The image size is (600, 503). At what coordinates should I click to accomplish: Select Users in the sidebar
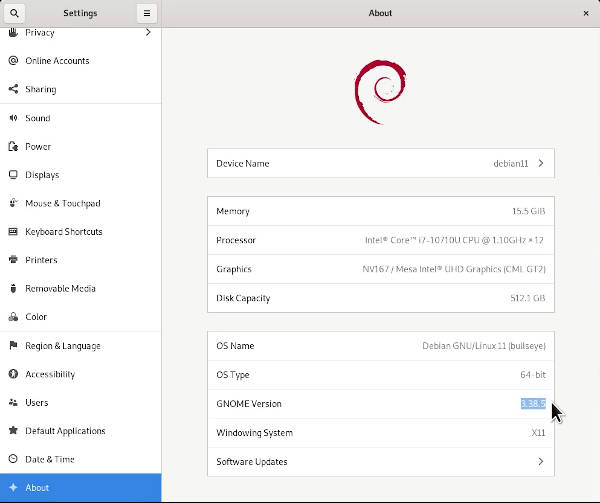(80, 402)
